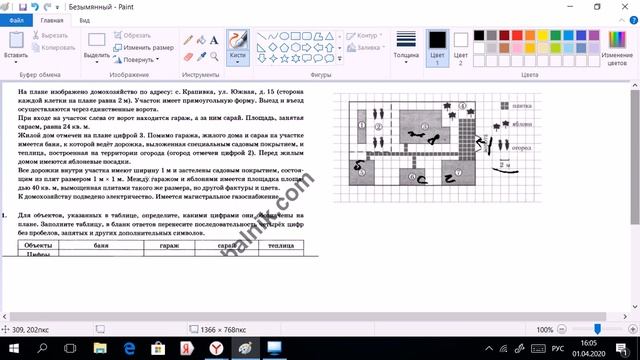Select the Magnifier tool
The width and height of the screenshot is (640, 360).
pyautogui.click(x=214, y=57)
